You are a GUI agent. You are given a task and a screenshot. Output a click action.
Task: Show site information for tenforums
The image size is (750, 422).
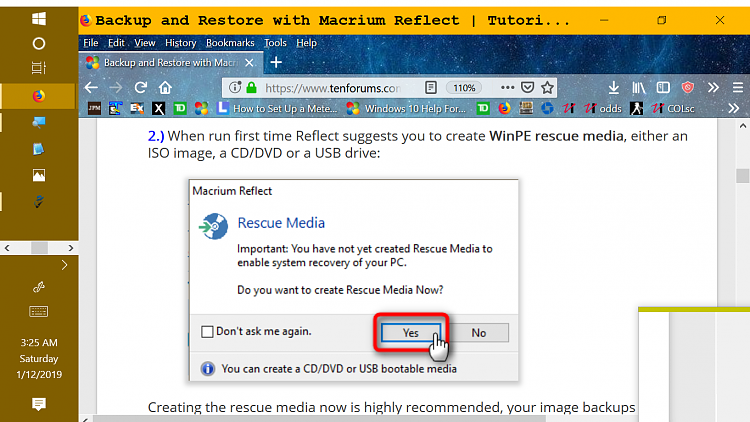click(234, 88)
